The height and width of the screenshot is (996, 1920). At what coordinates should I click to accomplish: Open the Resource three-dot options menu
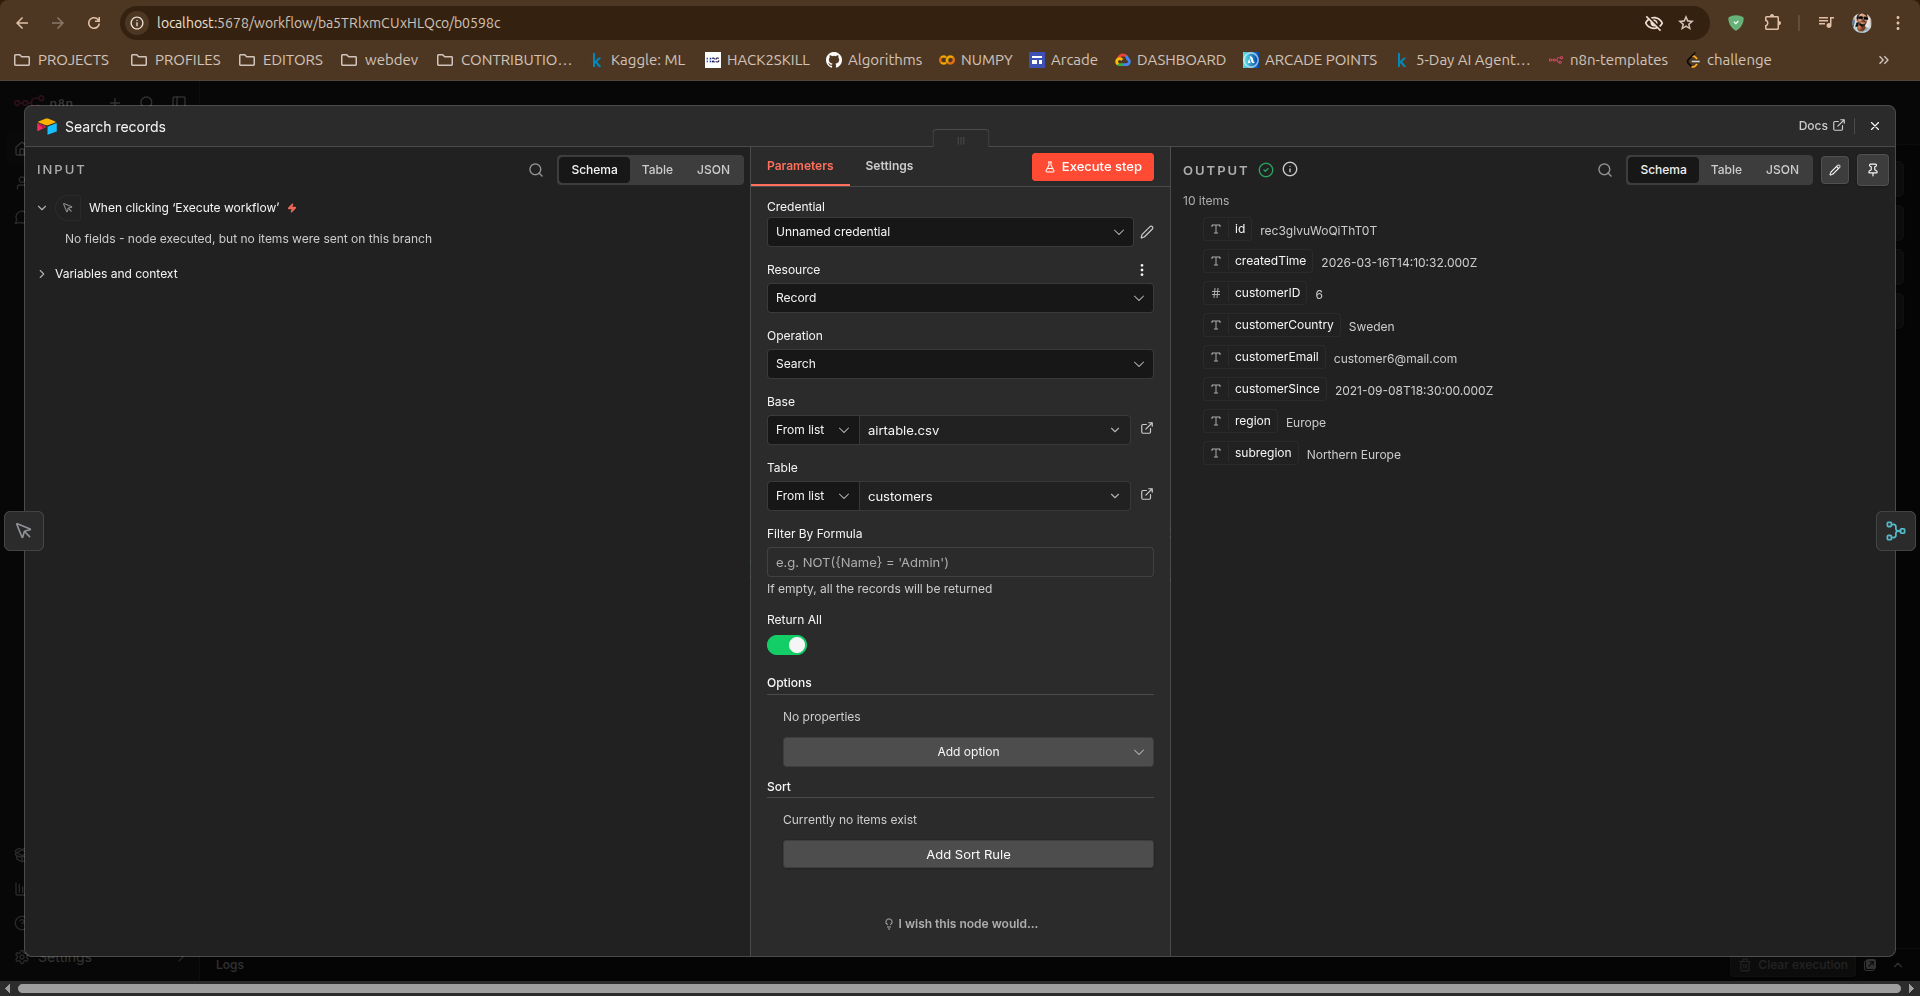point(1141,270)
